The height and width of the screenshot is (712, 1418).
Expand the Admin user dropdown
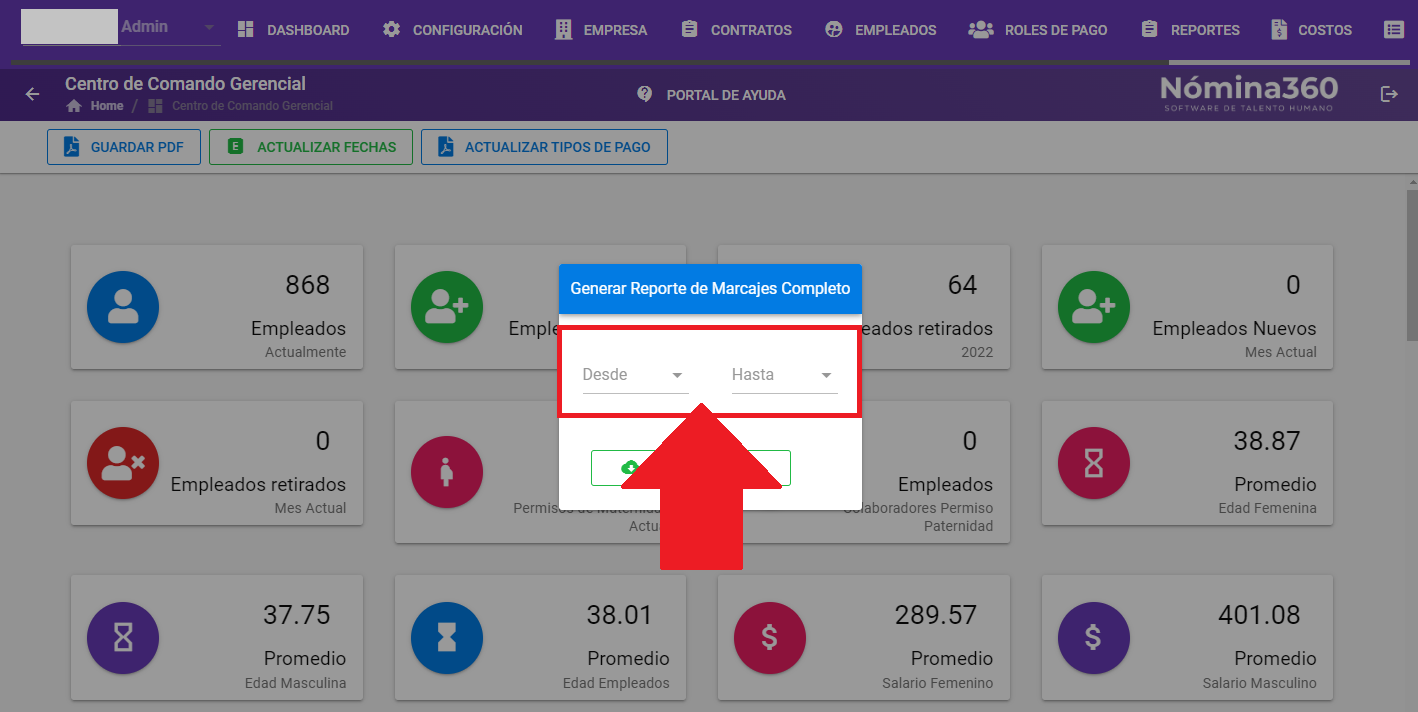(x=209, y=28)
